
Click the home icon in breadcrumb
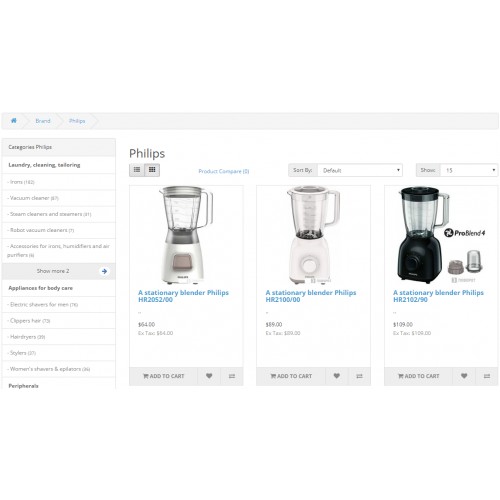tap(14, 121)
